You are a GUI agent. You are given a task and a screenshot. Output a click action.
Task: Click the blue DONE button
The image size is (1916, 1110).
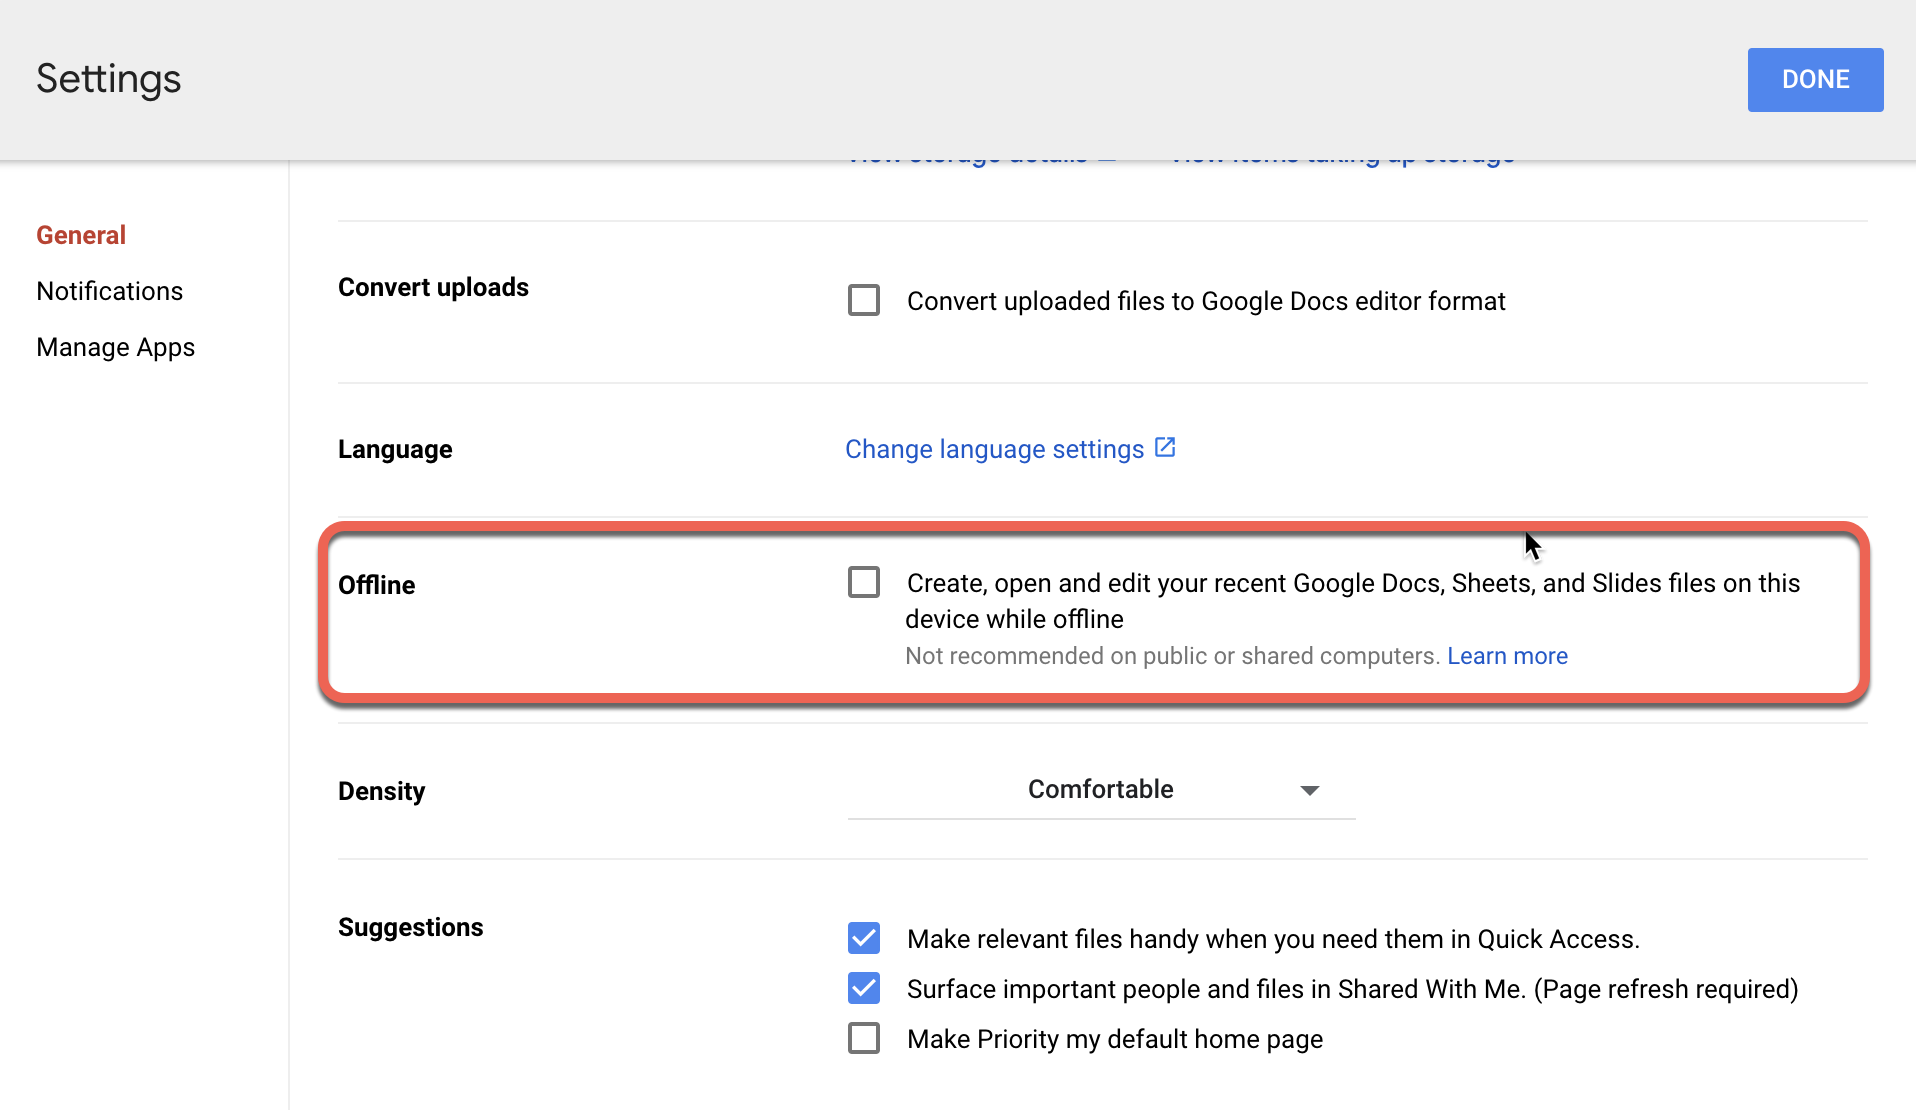pos(1815,80)
